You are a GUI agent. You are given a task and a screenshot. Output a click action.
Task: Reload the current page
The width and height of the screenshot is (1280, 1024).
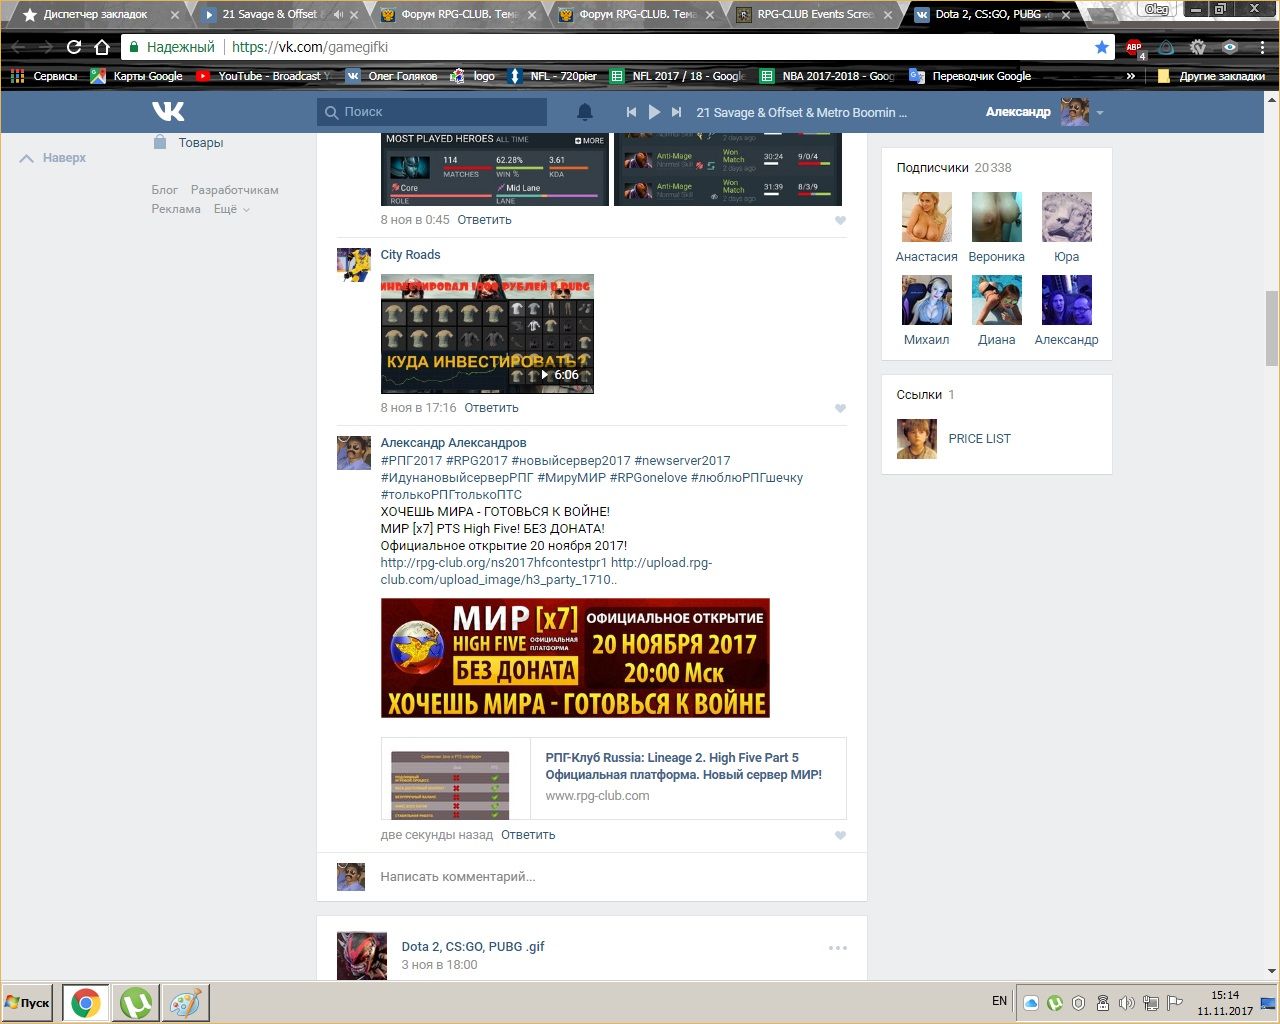(74, 47)
